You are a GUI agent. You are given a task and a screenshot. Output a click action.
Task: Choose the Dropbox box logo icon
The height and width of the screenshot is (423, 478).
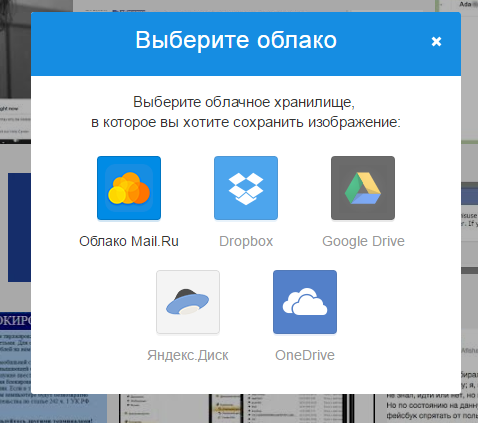pos(246,188)
